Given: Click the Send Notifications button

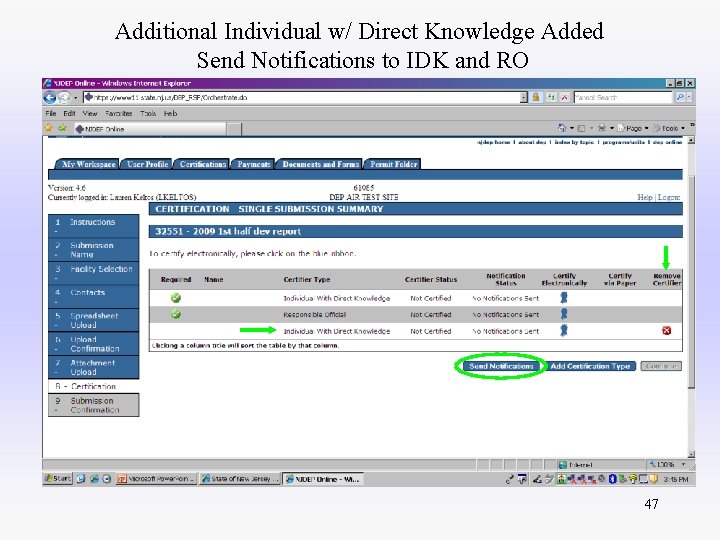Looking at the screenshot, I should [x=501, y=366].
